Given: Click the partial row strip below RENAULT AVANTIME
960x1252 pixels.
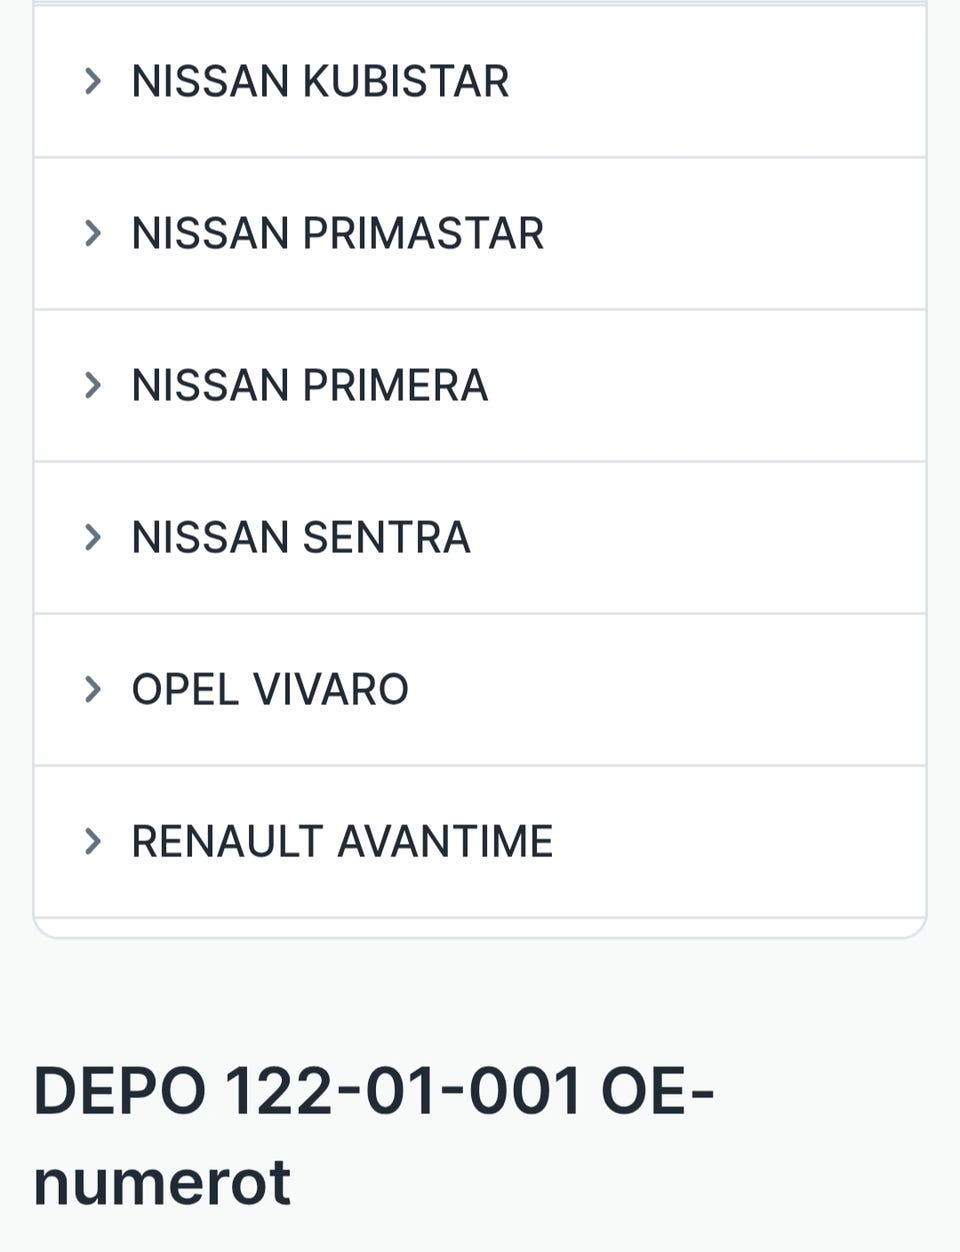Looking at the screenshot, I should 480,927.
